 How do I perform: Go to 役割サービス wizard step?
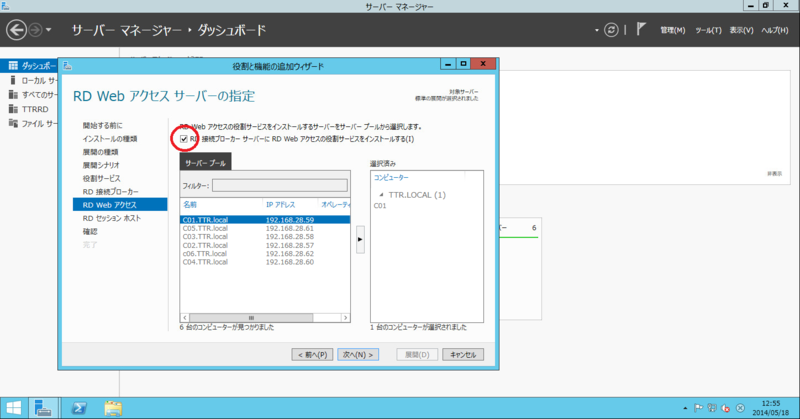(102, 179)
